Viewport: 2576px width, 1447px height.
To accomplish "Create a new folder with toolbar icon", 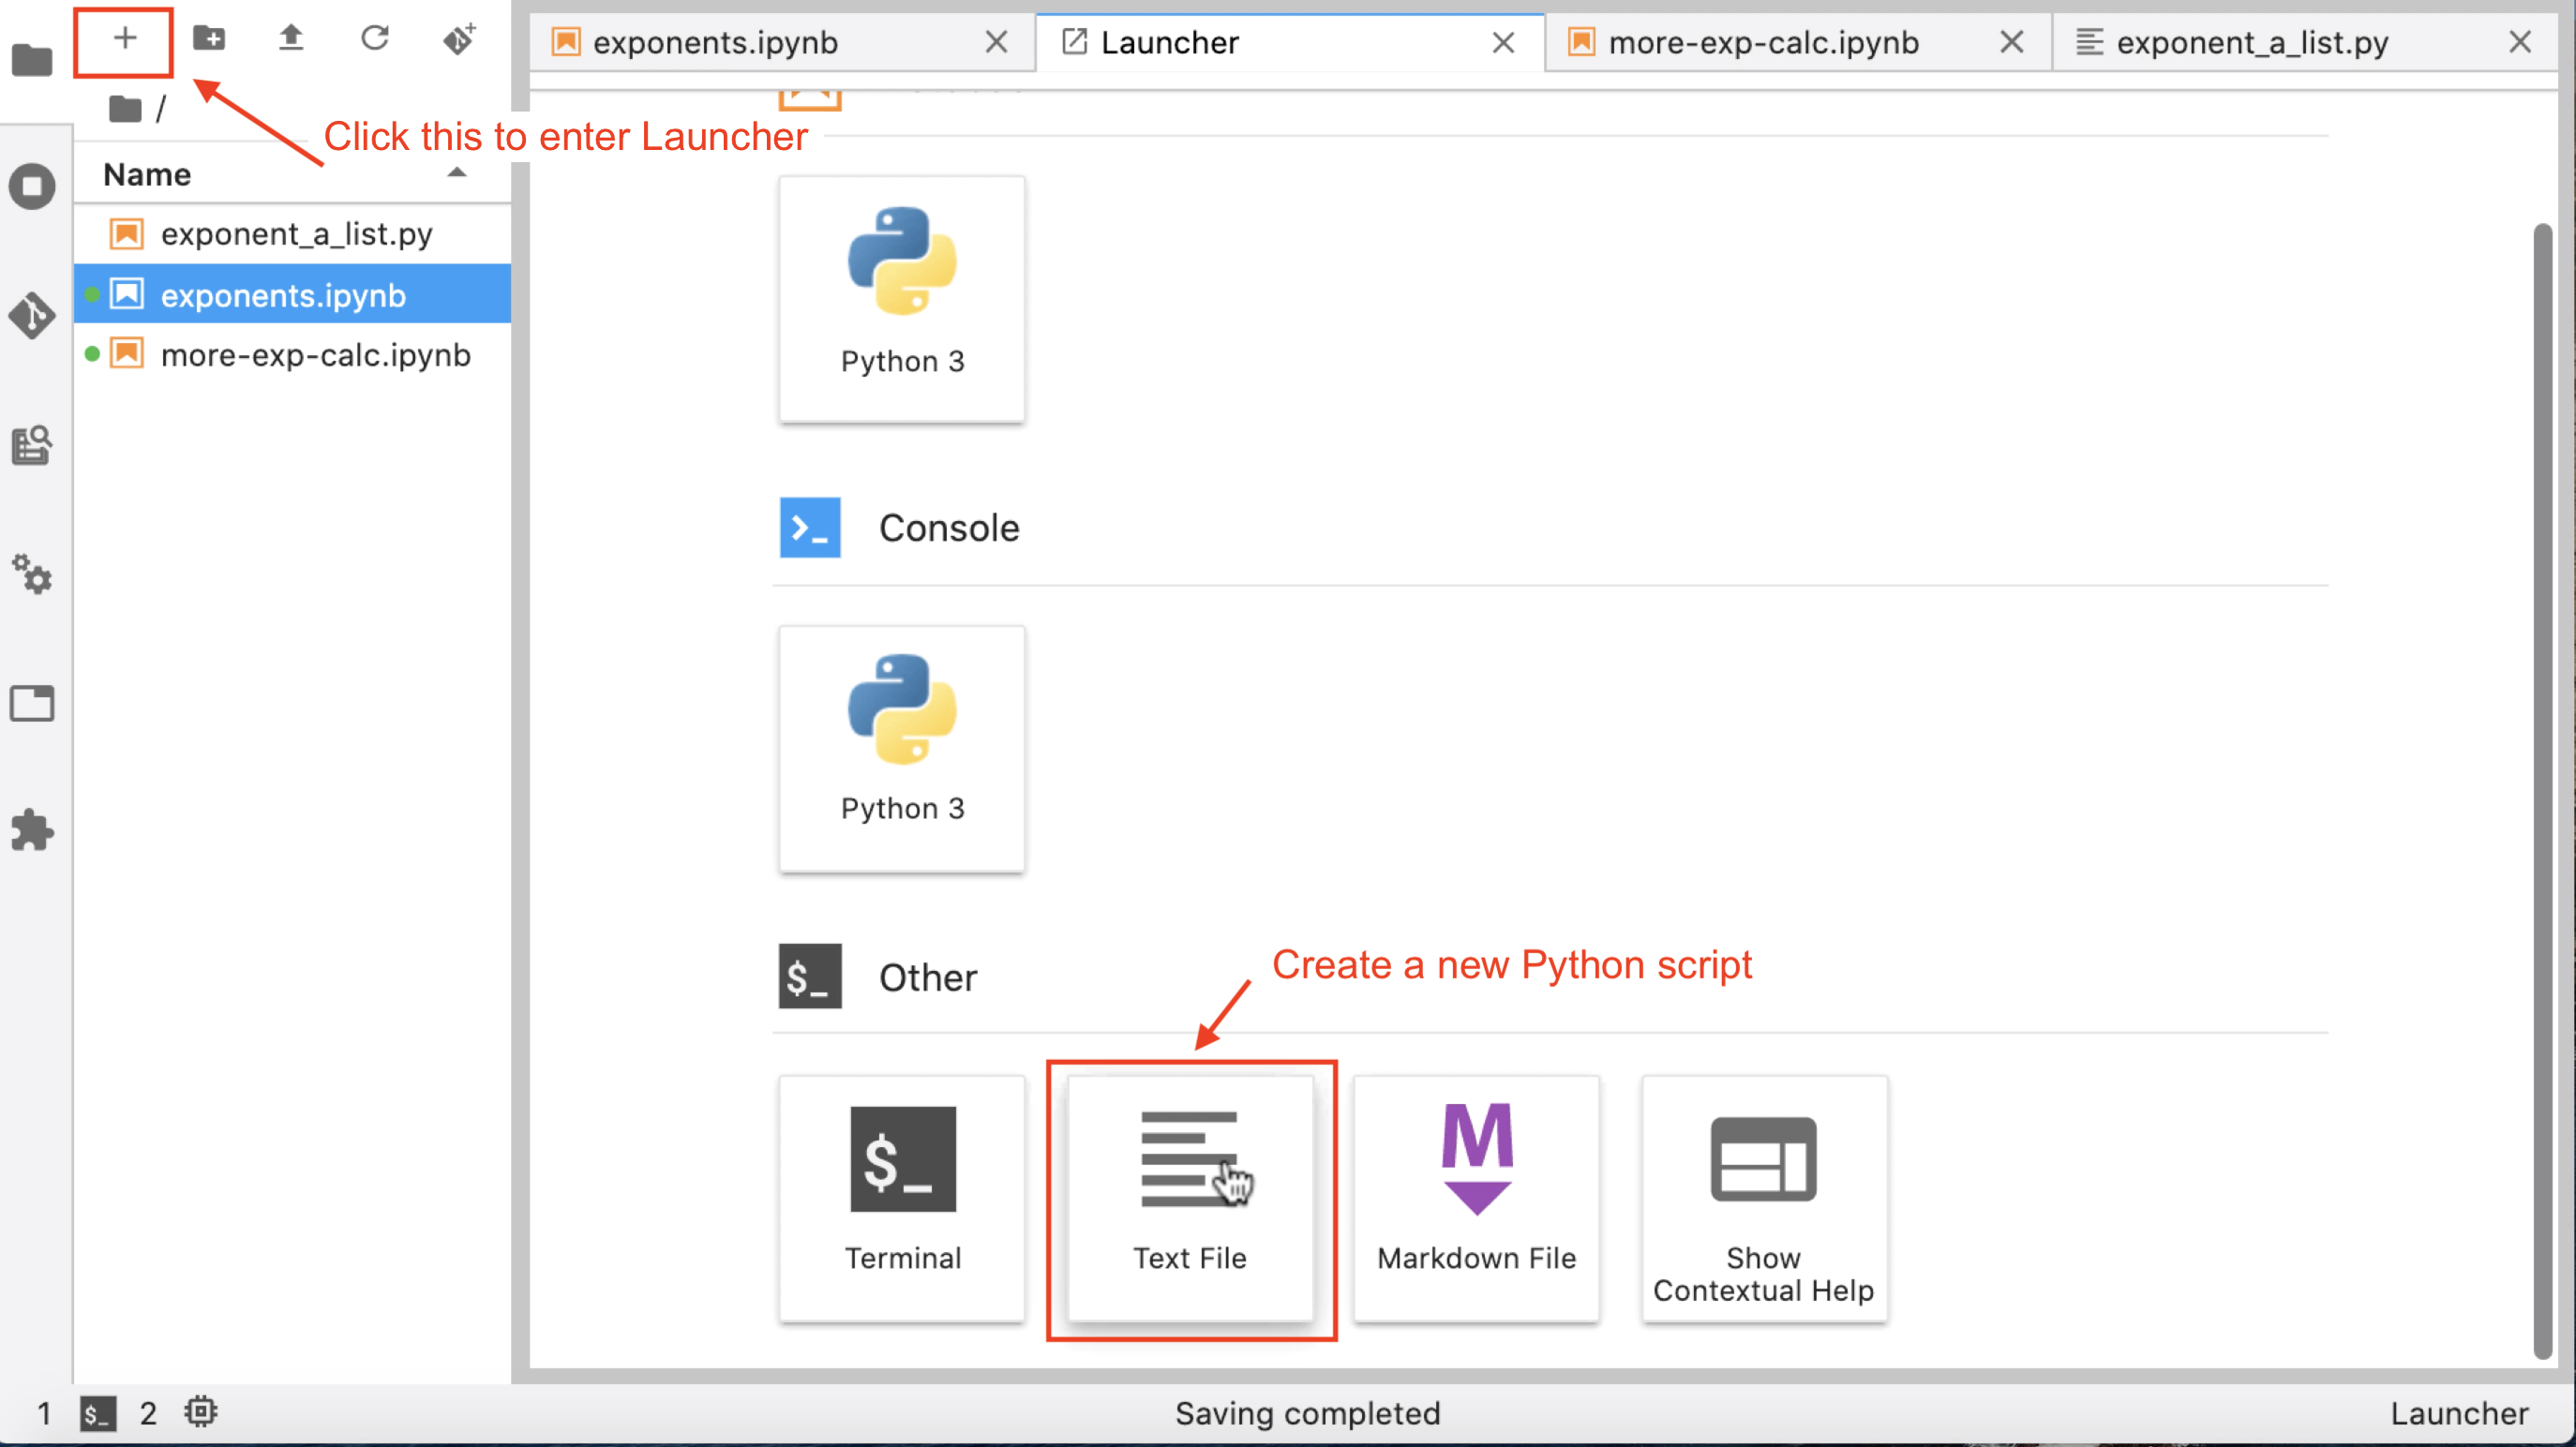I will (x=208, y=40).
